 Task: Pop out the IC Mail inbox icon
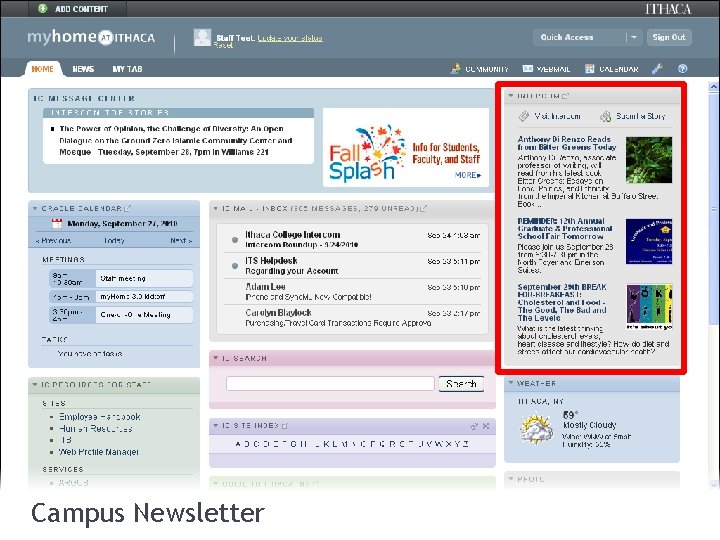pyautogui.click(x=424, y=208)
